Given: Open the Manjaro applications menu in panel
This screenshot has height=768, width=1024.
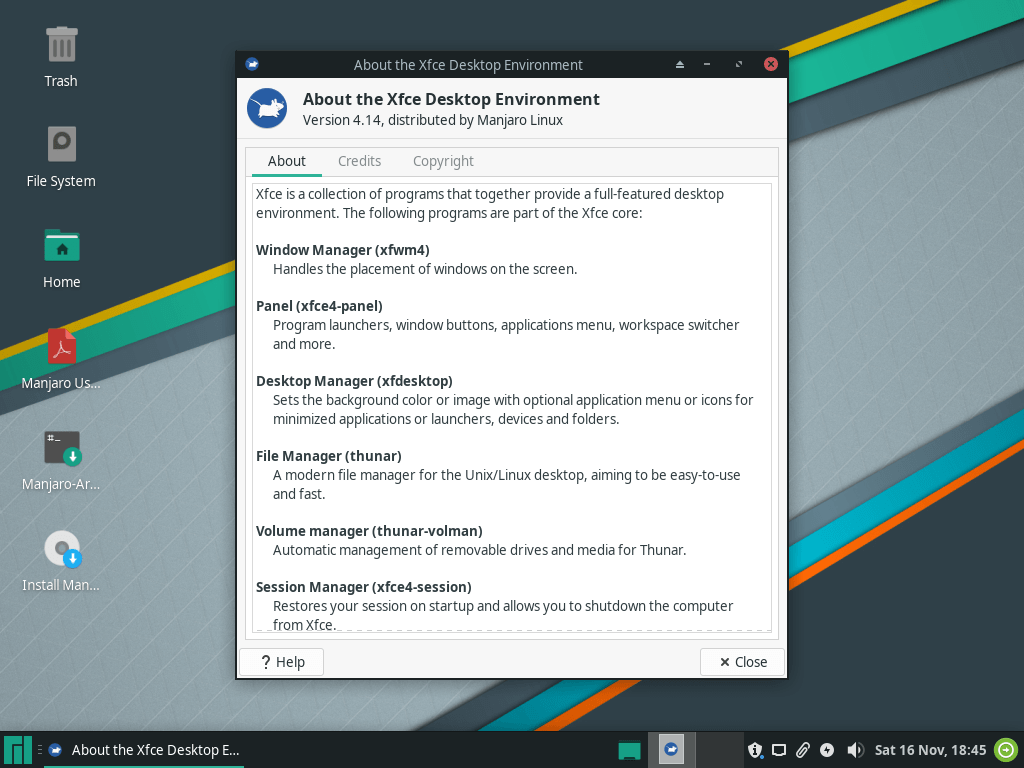Looking at the screenshot, I should point(18,751).
